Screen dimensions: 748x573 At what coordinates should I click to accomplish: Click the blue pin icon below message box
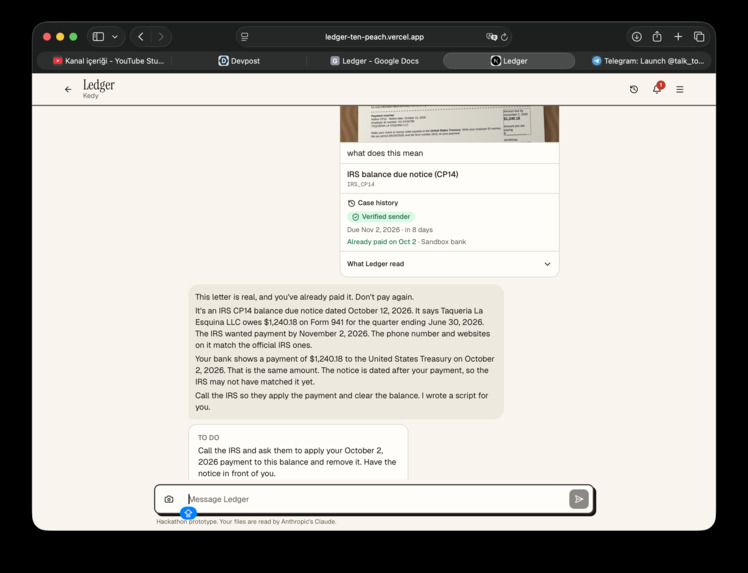(188, 513)
